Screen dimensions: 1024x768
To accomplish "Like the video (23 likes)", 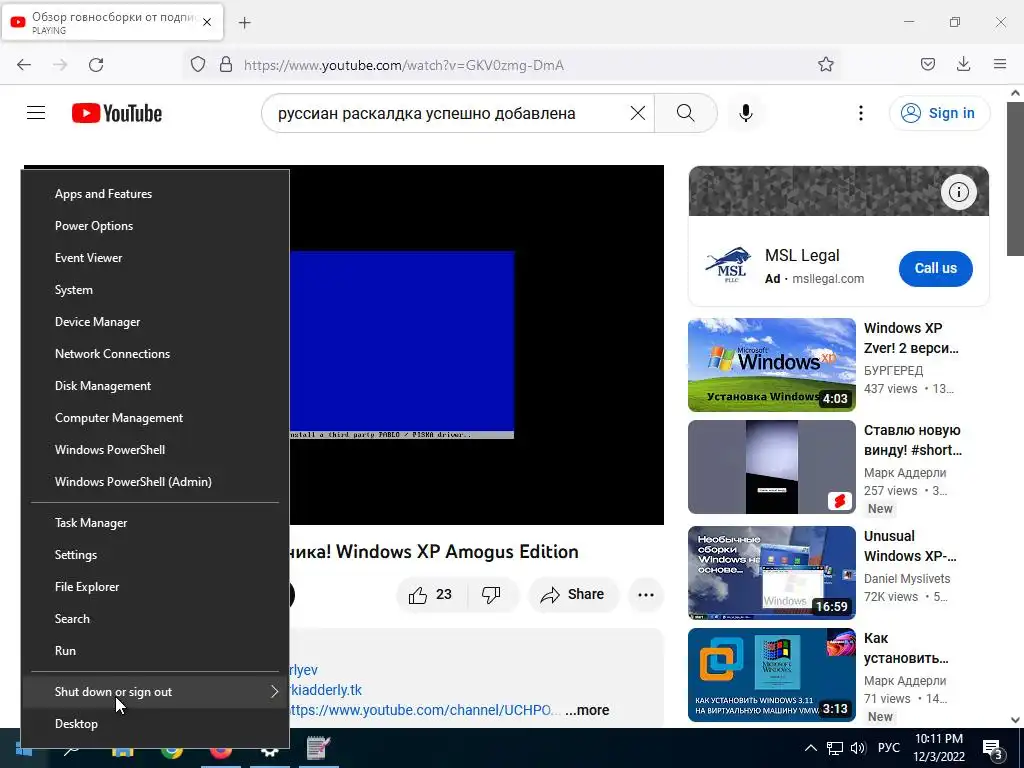I will tap(431, 594).
